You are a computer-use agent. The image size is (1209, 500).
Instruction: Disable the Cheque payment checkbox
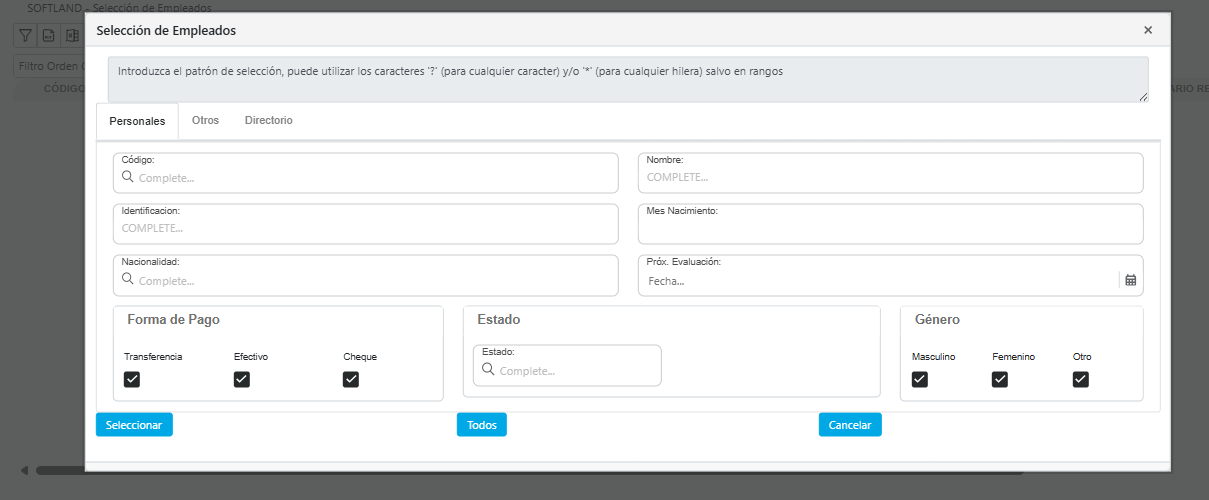coord(351,379)
